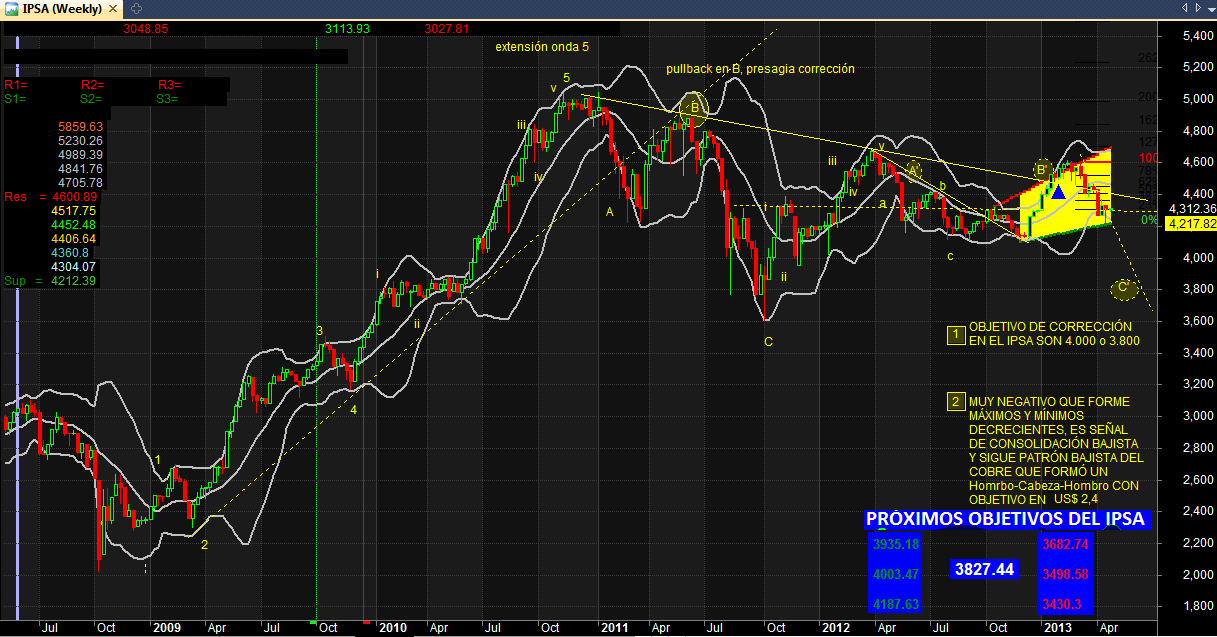Click the IPSA chart icon in the tab
This screenshot has width=1217, height=637.
[12, 8]
